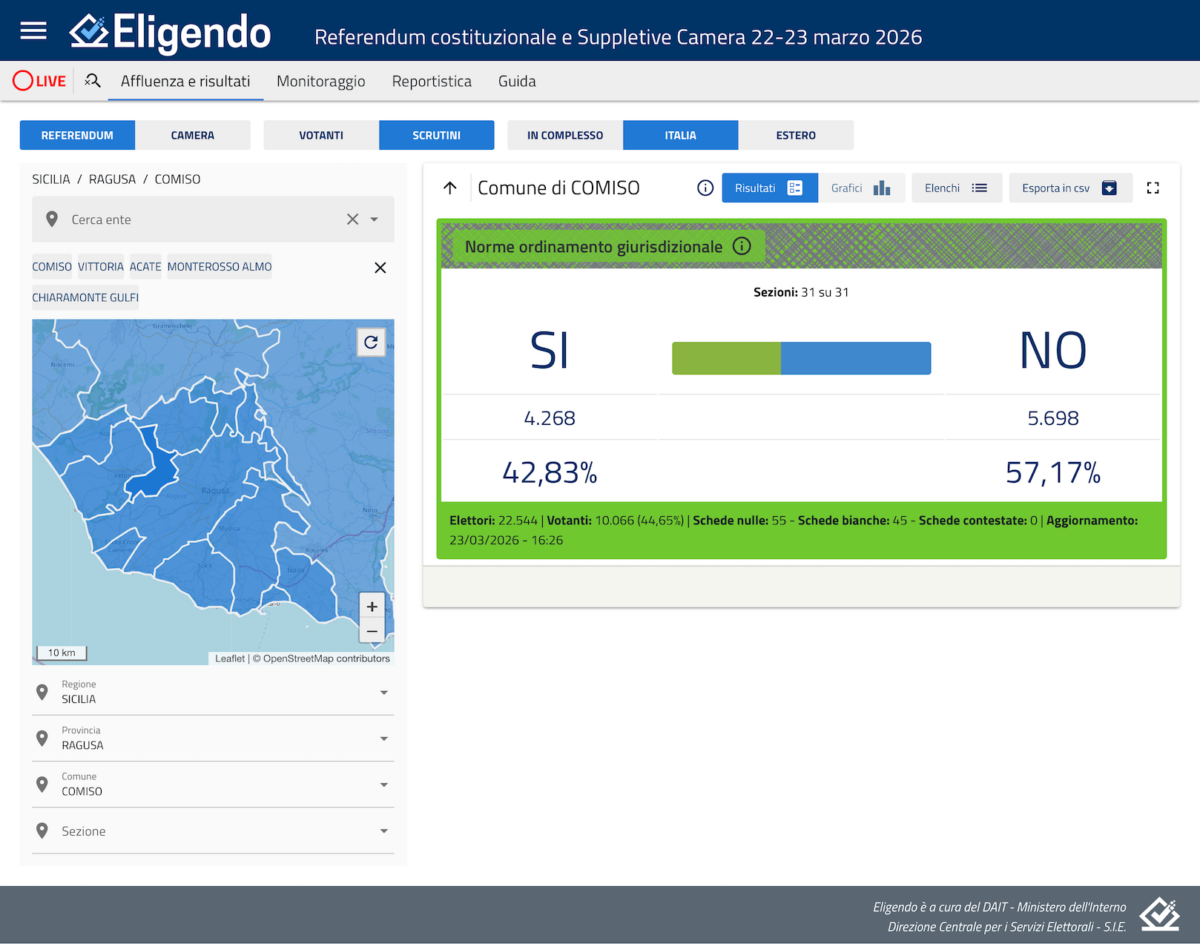The height and width of the screenshot is (944, 1200).
Task: Open the Reportistica tab
Action: [x=432, y=81]
